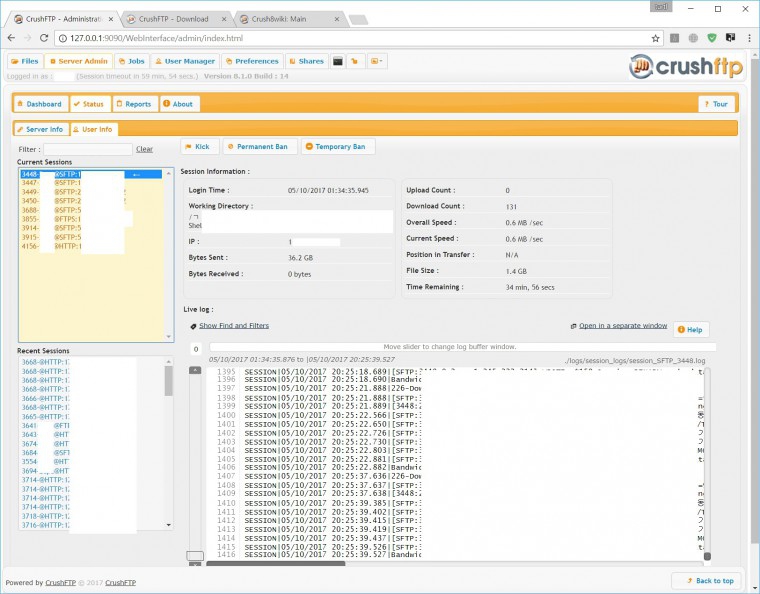This screenshot has width=760, height=594.
Task: Open the Shares tab
Action: pyautogui.click(x=306, y=62)
